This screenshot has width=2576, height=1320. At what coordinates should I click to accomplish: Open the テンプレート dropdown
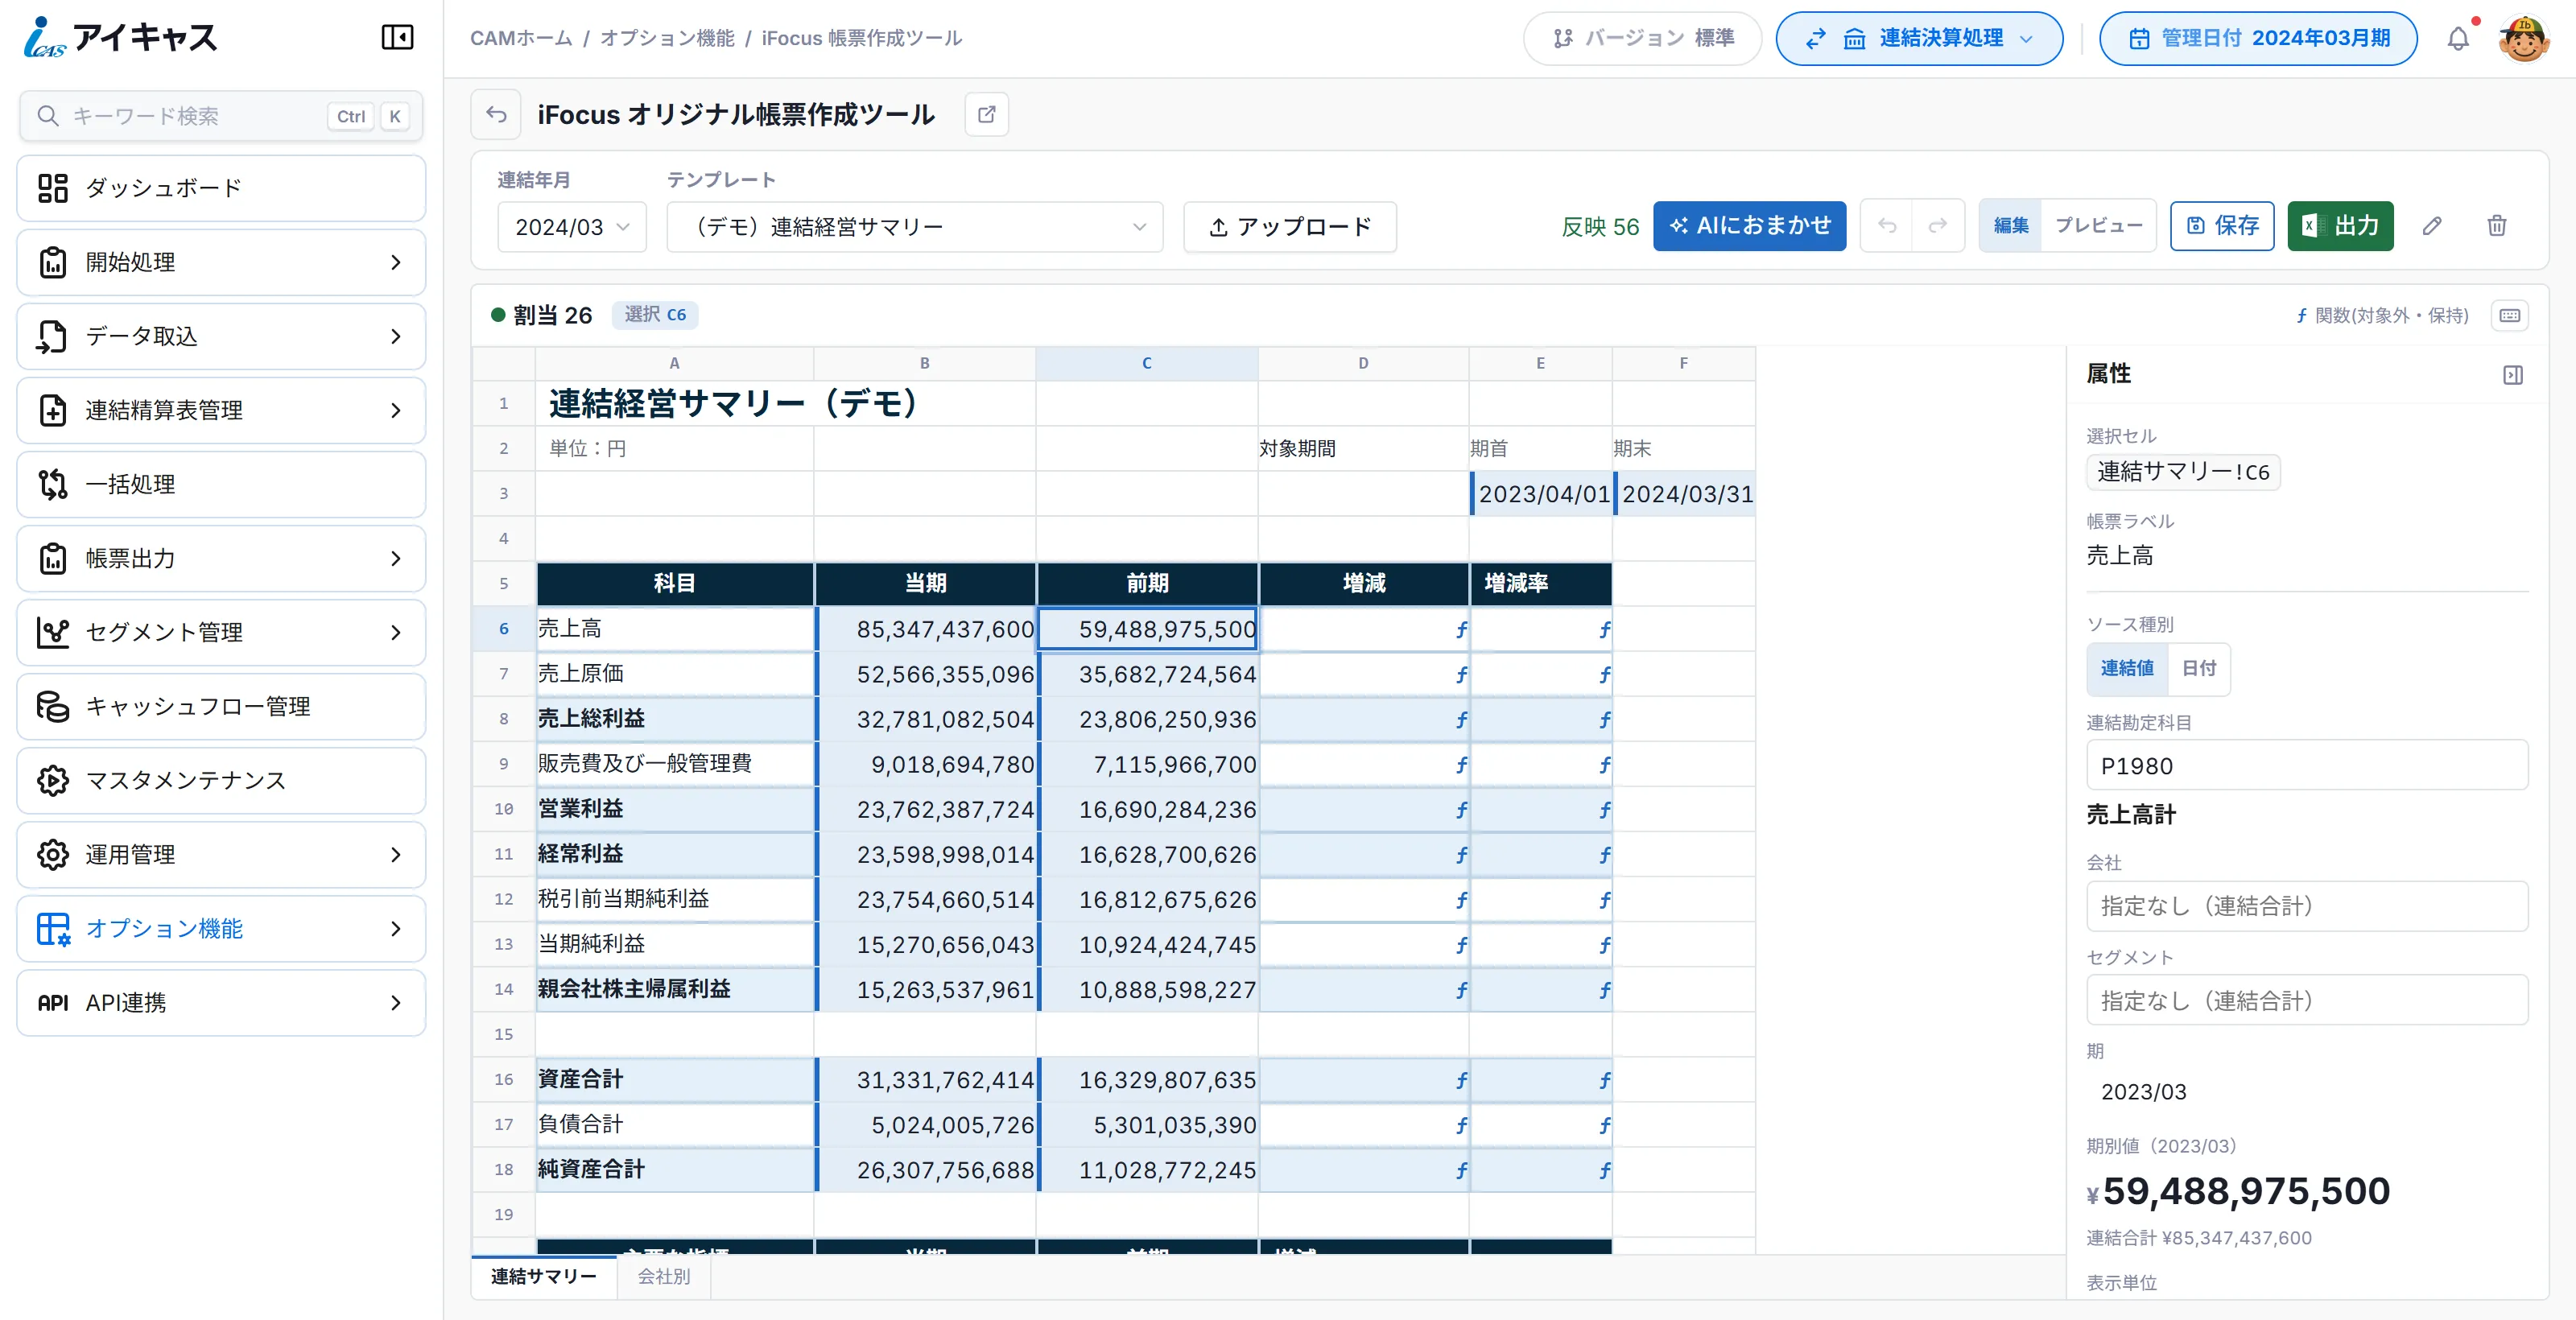(x=915, y=227)
